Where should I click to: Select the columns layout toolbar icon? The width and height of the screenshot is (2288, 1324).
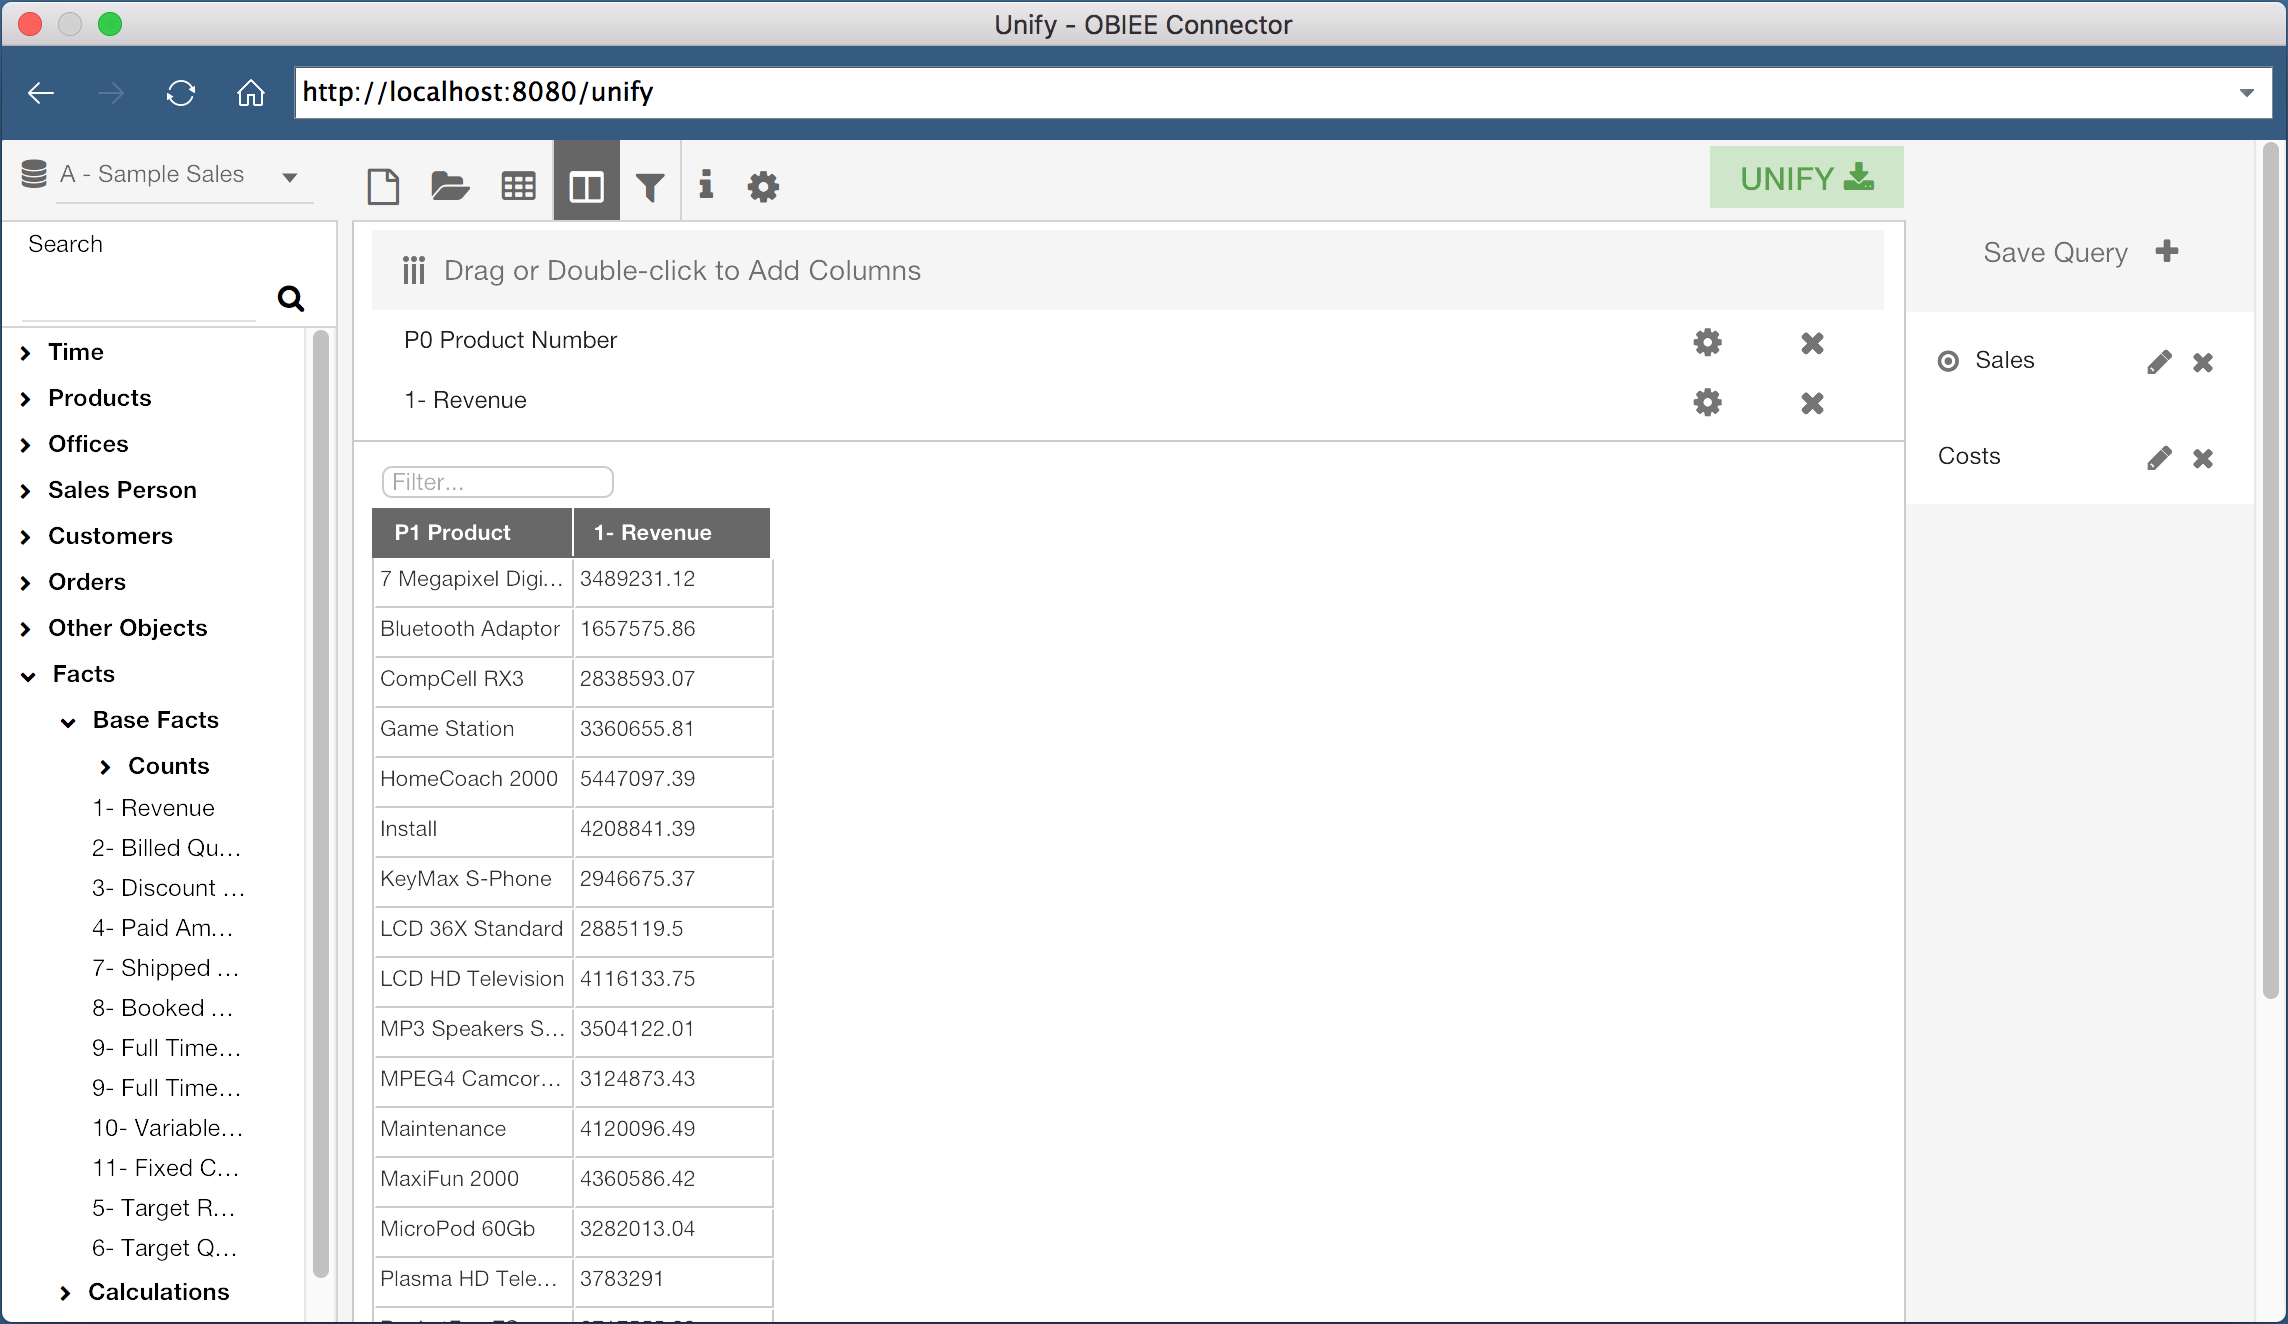pyautogui.click(x=586, y=186)
